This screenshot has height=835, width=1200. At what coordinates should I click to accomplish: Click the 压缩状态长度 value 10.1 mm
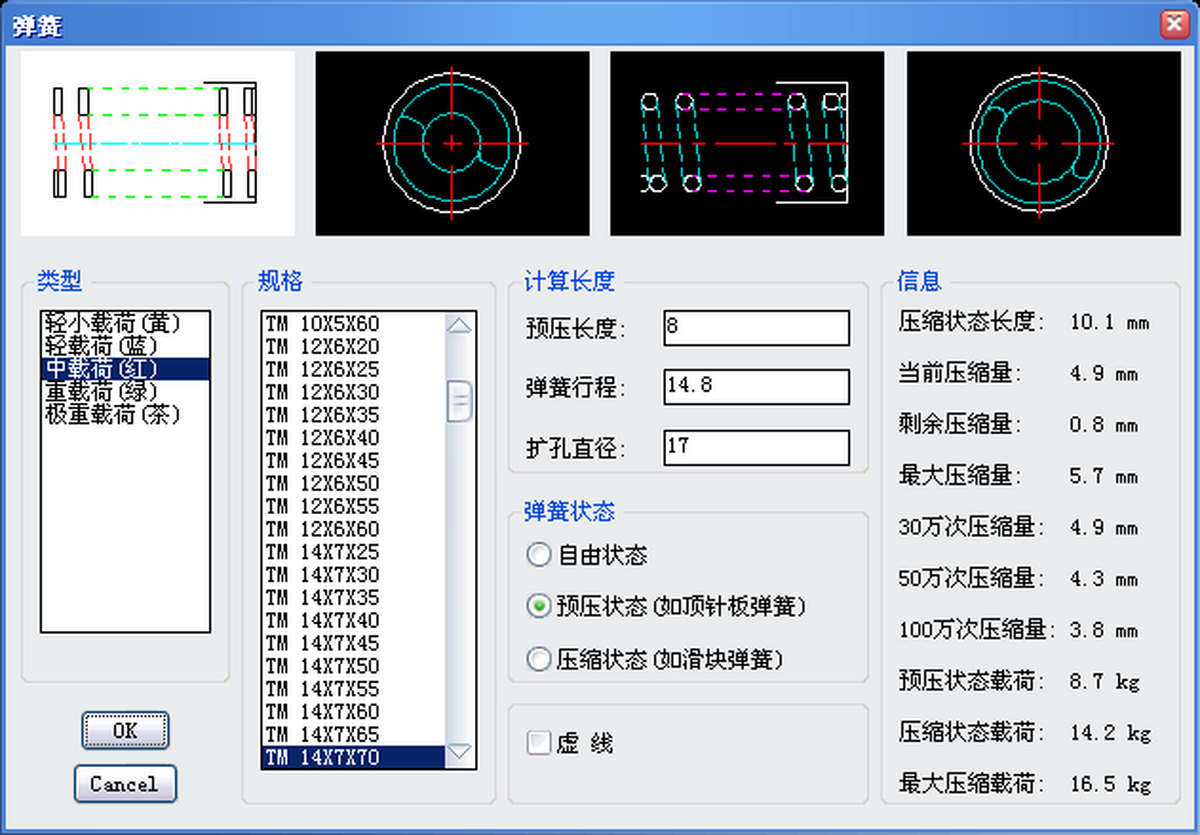coord(1109,322)
